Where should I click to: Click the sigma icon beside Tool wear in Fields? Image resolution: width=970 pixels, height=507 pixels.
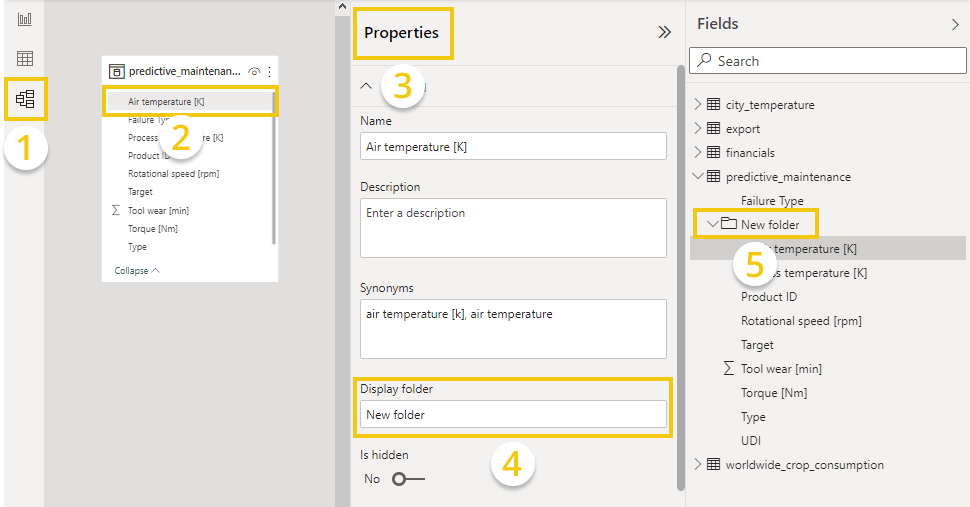coord(729,369)
